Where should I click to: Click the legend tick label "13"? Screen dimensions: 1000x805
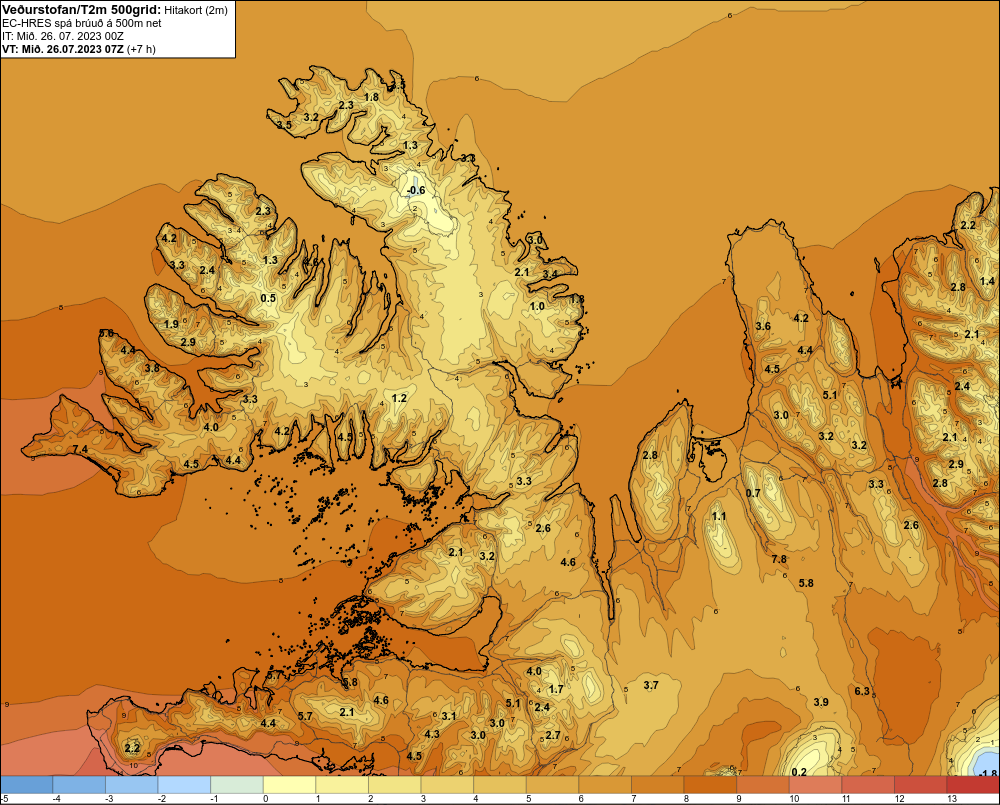(952, 799)
